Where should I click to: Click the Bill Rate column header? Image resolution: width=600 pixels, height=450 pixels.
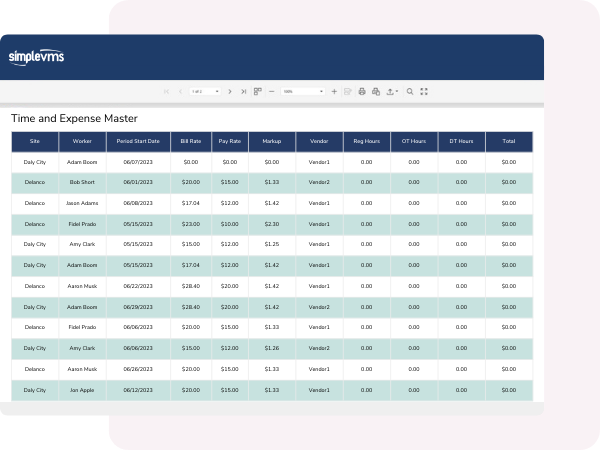coord(191,141)
